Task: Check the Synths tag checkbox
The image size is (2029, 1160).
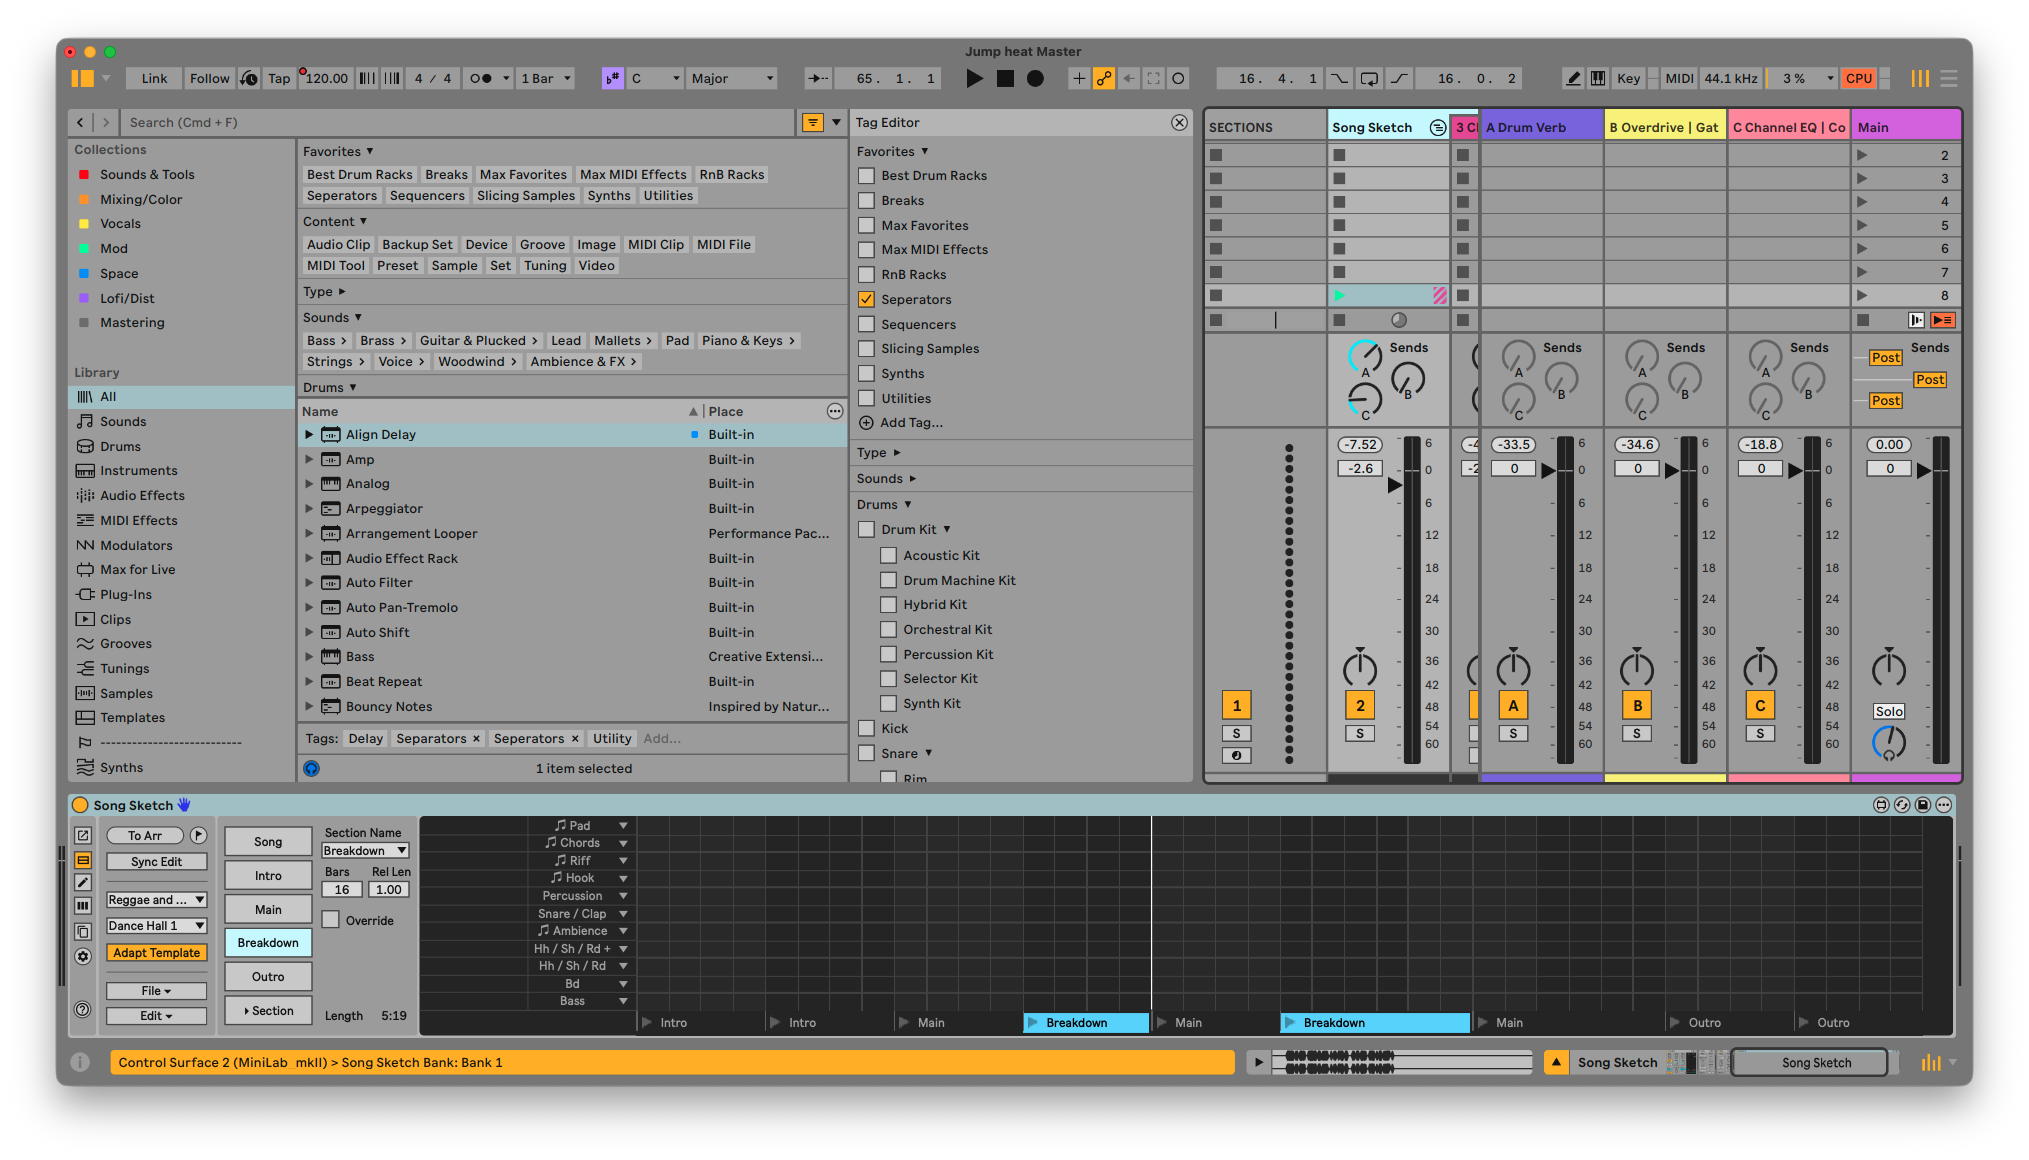Action: 867,373
